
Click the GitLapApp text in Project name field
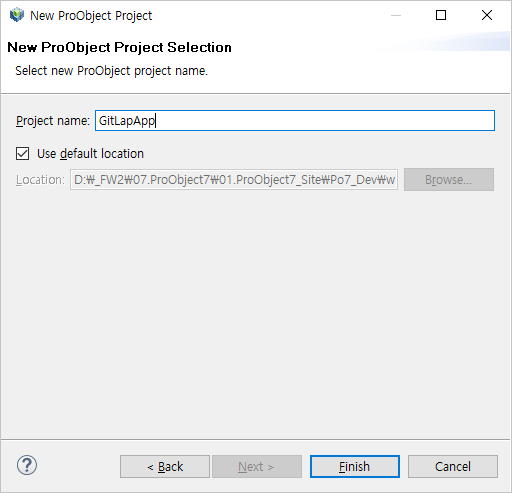[x=127, y=121]
